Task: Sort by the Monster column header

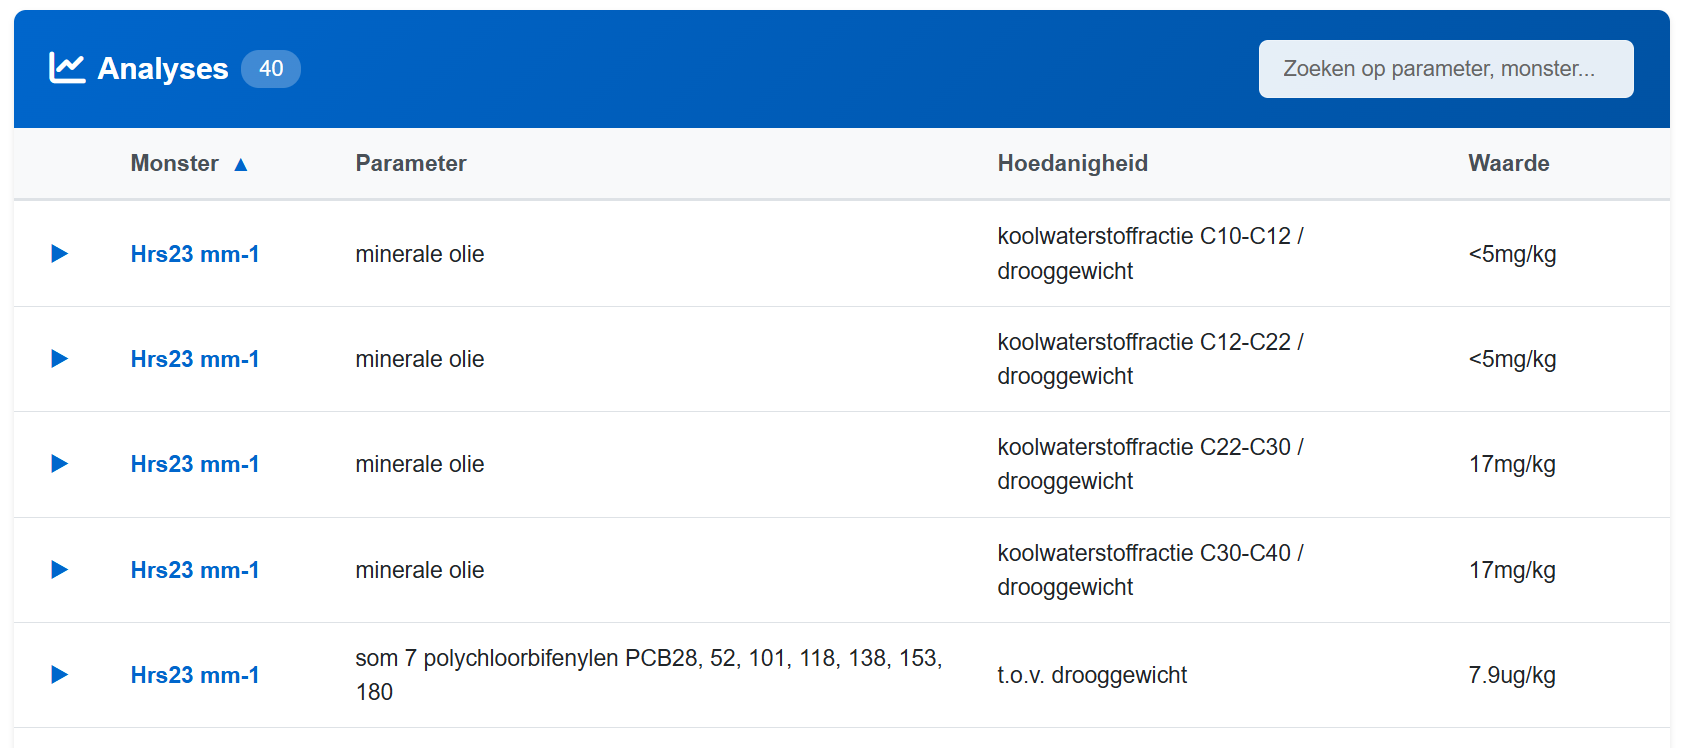Action: 175,164
